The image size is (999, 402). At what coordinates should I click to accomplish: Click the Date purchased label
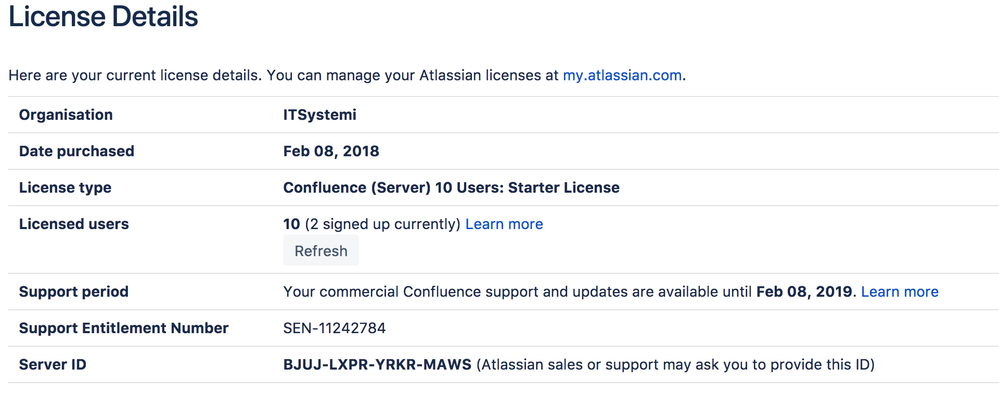[76, 151]
